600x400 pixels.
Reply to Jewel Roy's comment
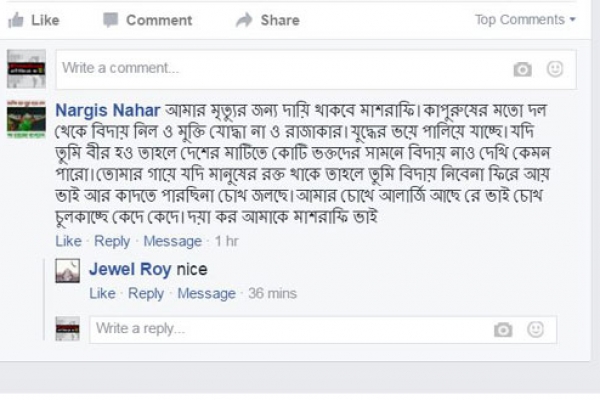[146, 293]
